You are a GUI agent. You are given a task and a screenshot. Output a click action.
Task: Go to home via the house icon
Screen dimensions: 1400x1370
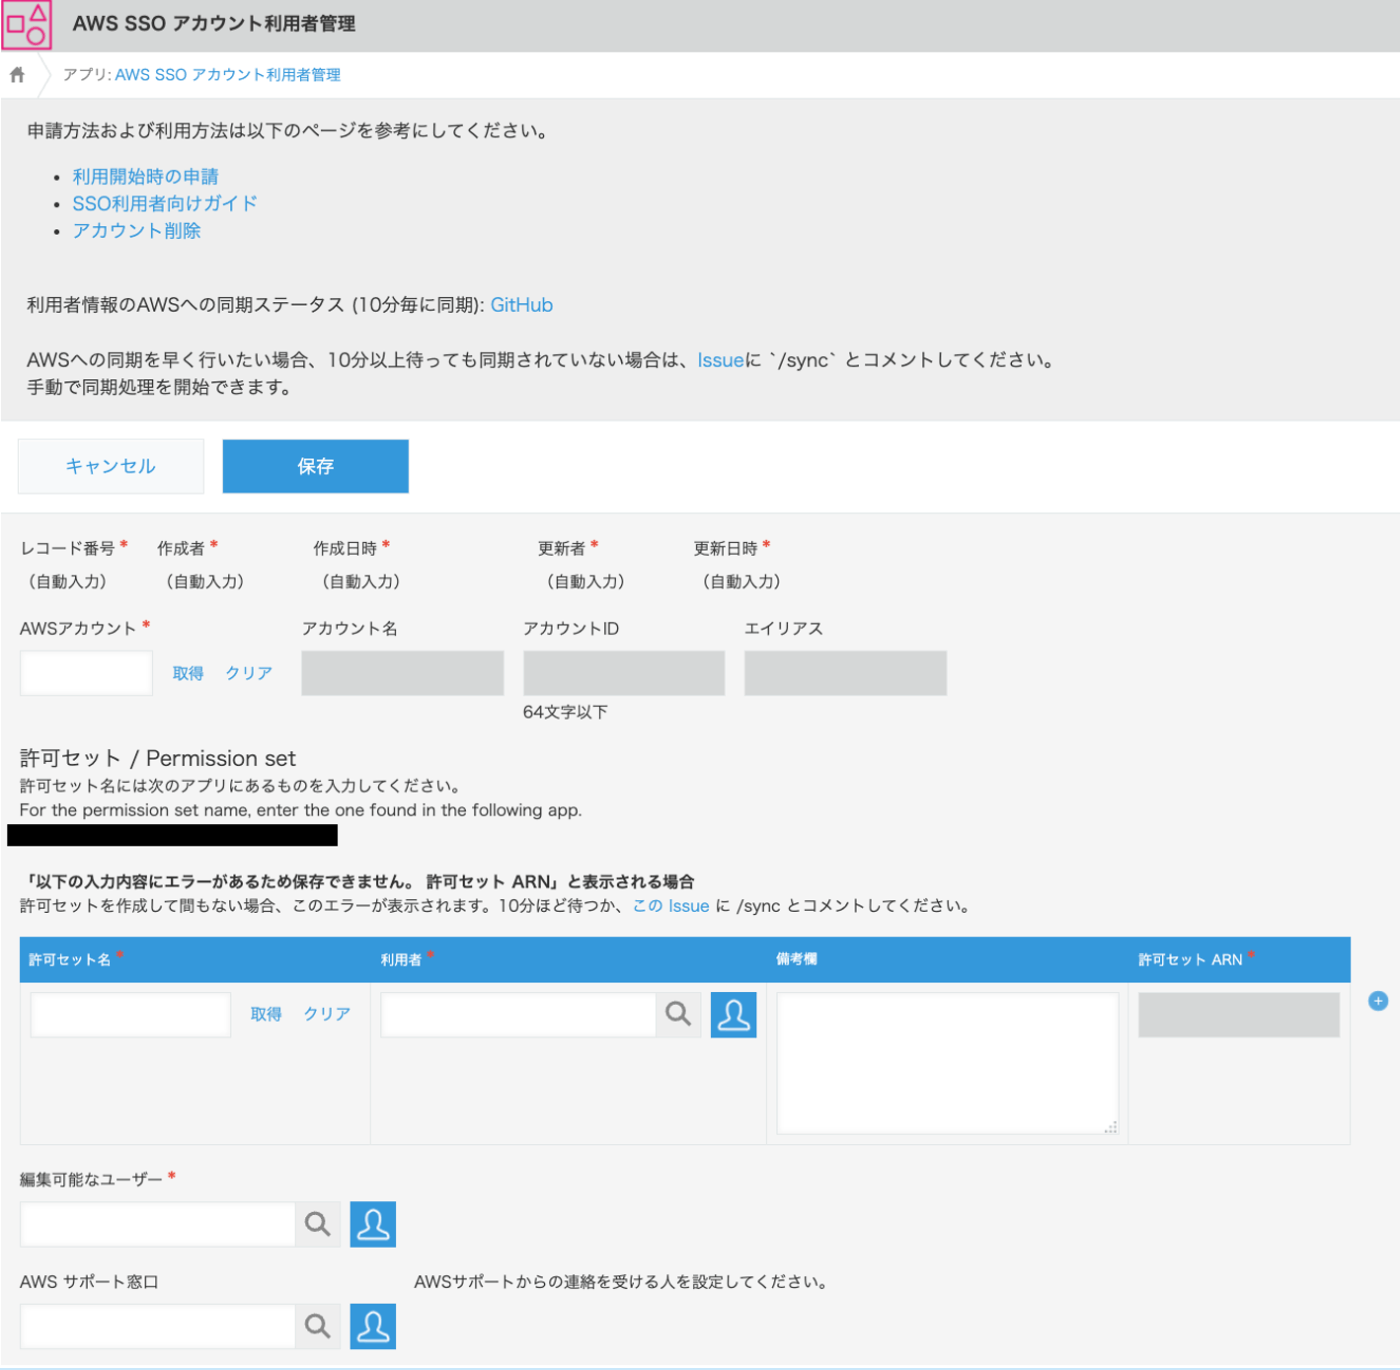[17, 75]
